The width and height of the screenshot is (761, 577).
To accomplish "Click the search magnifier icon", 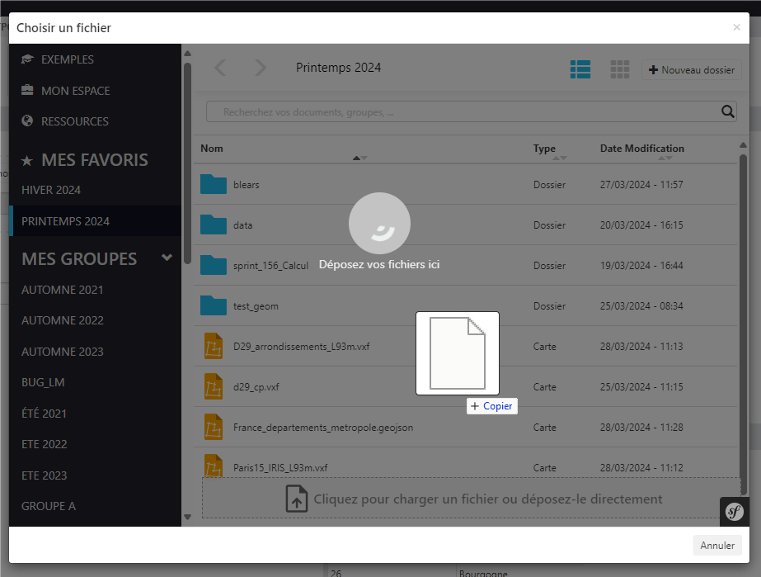I will click(729, 112).
